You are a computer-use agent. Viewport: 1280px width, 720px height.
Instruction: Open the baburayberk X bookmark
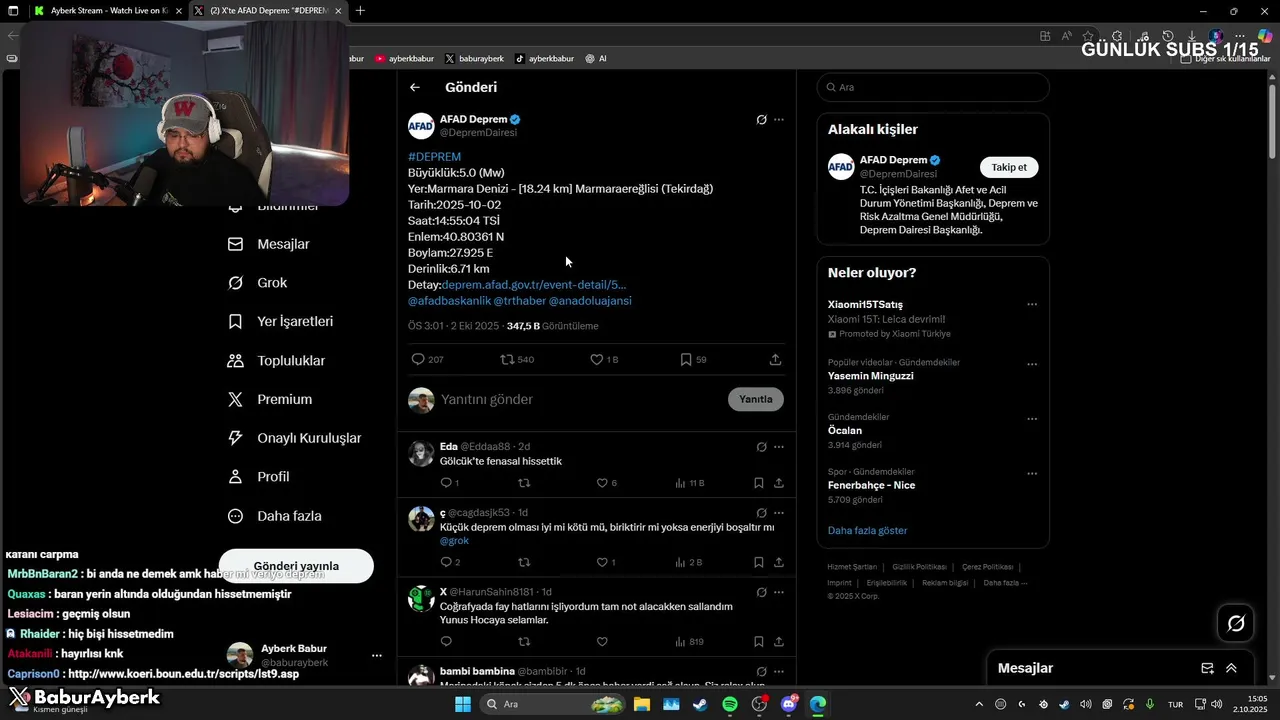tap(474, 59)
